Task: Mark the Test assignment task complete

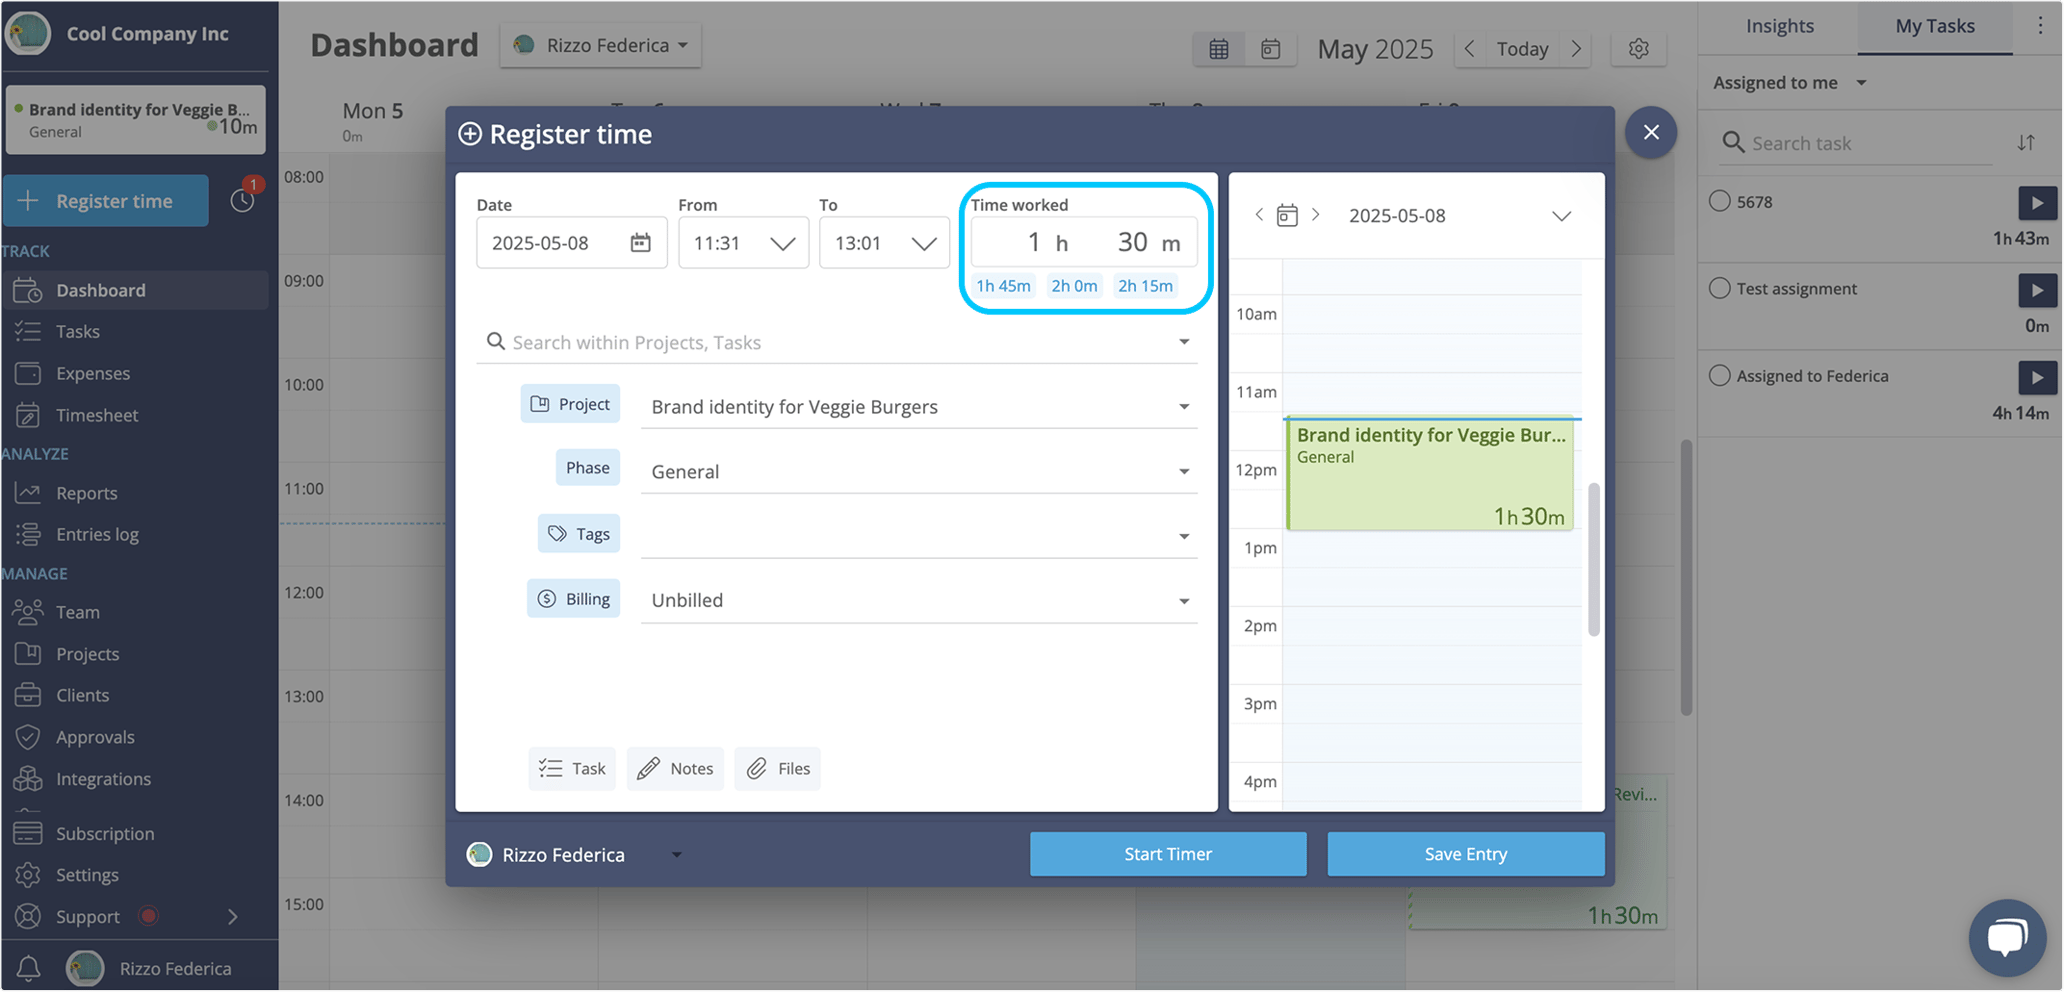Action: click(x=1720, y=288)
